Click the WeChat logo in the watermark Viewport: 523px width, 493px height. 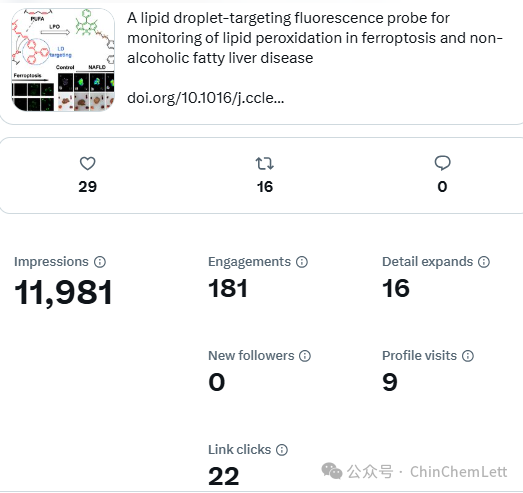click(332, 471)
